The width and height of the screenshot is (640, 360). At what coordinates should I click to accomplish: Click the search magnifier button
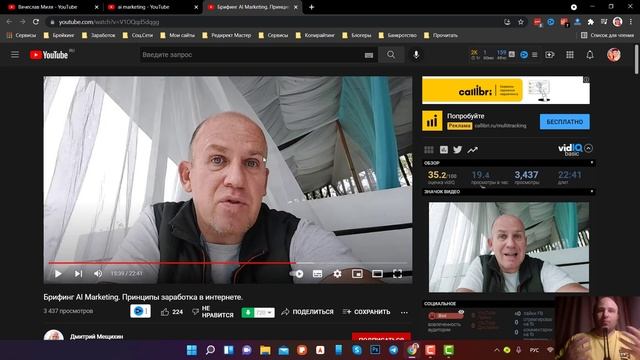391,55
